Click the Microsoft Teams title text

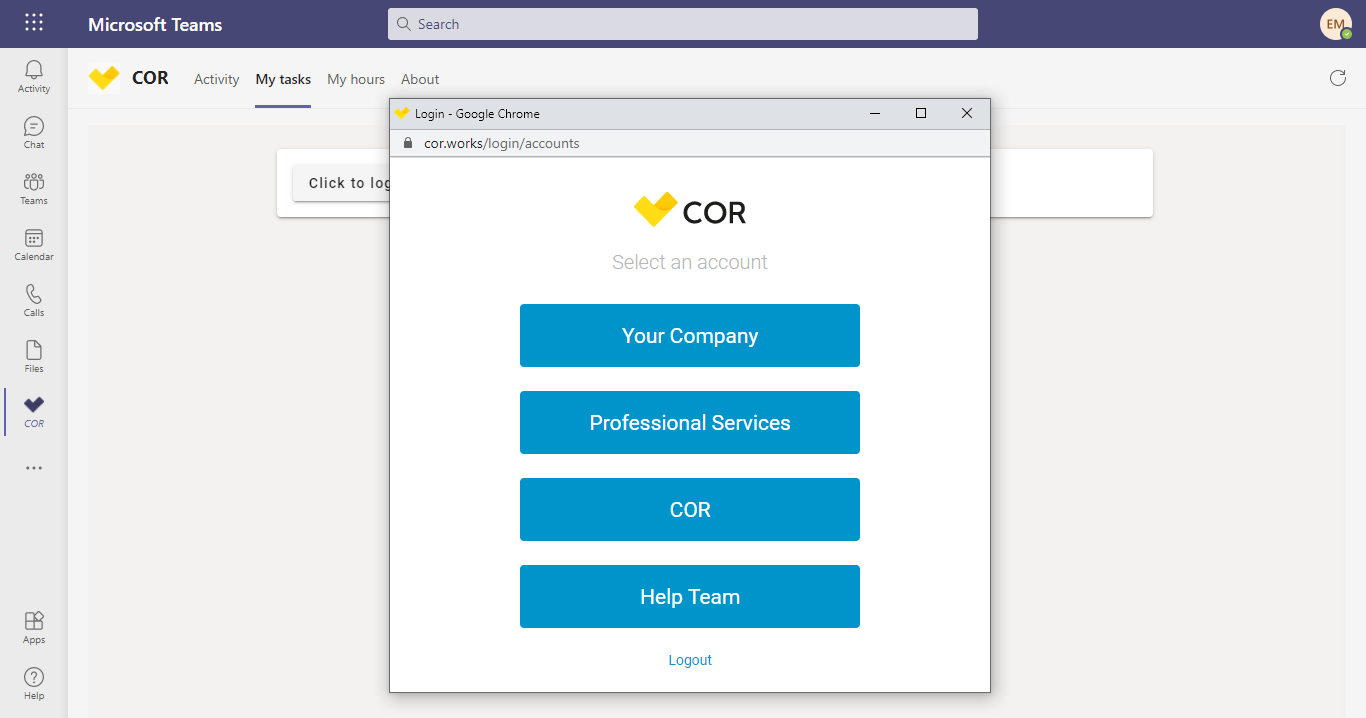(155, 24)
